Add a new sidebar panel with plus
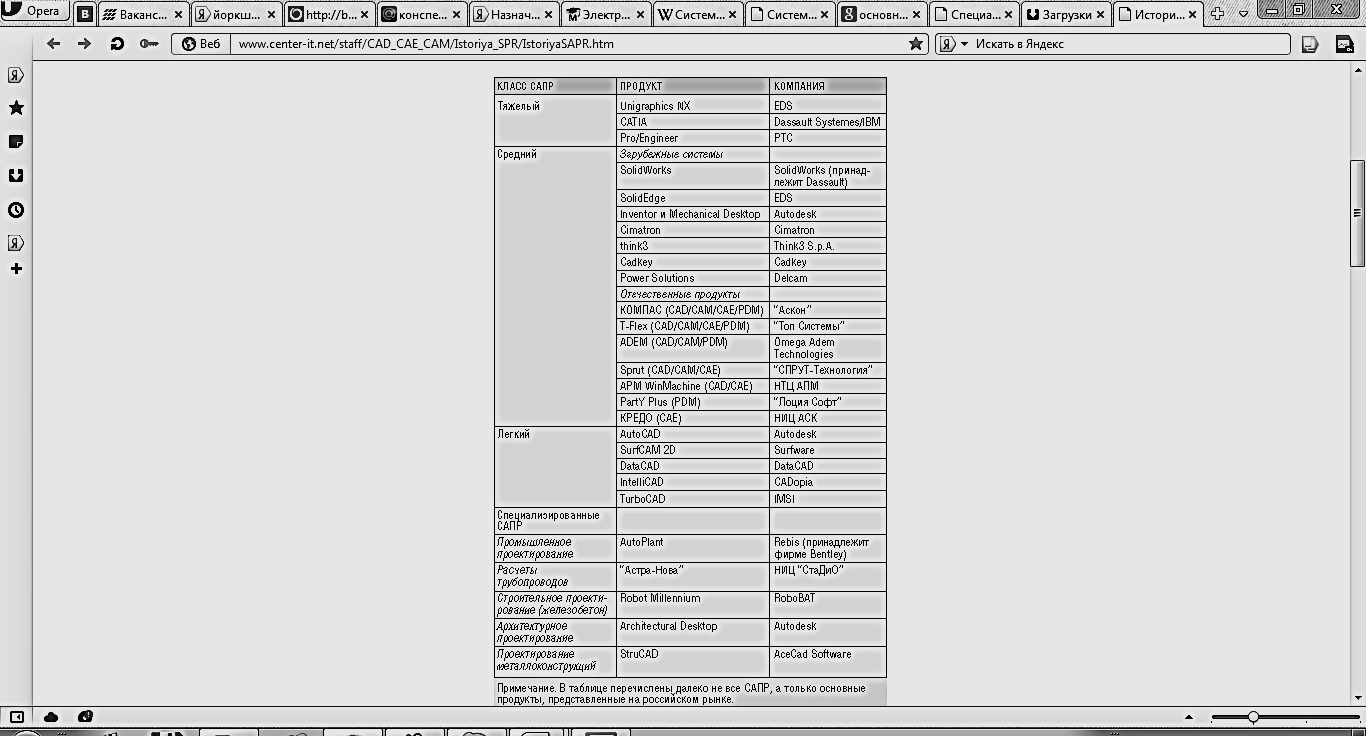The width and height of the screenshot is (1366, 736). tap(16, 269)
